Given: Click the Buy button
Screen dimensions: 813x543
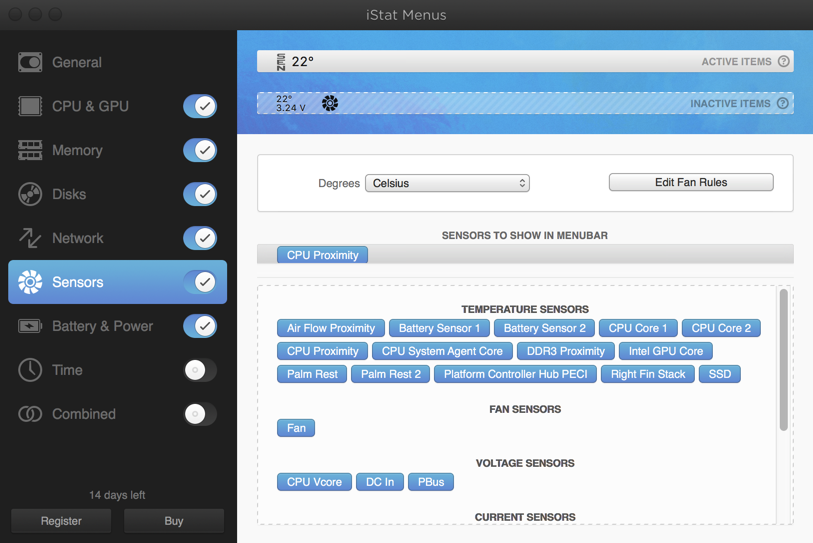Looking at the screenshot, I should click(174, 521).
